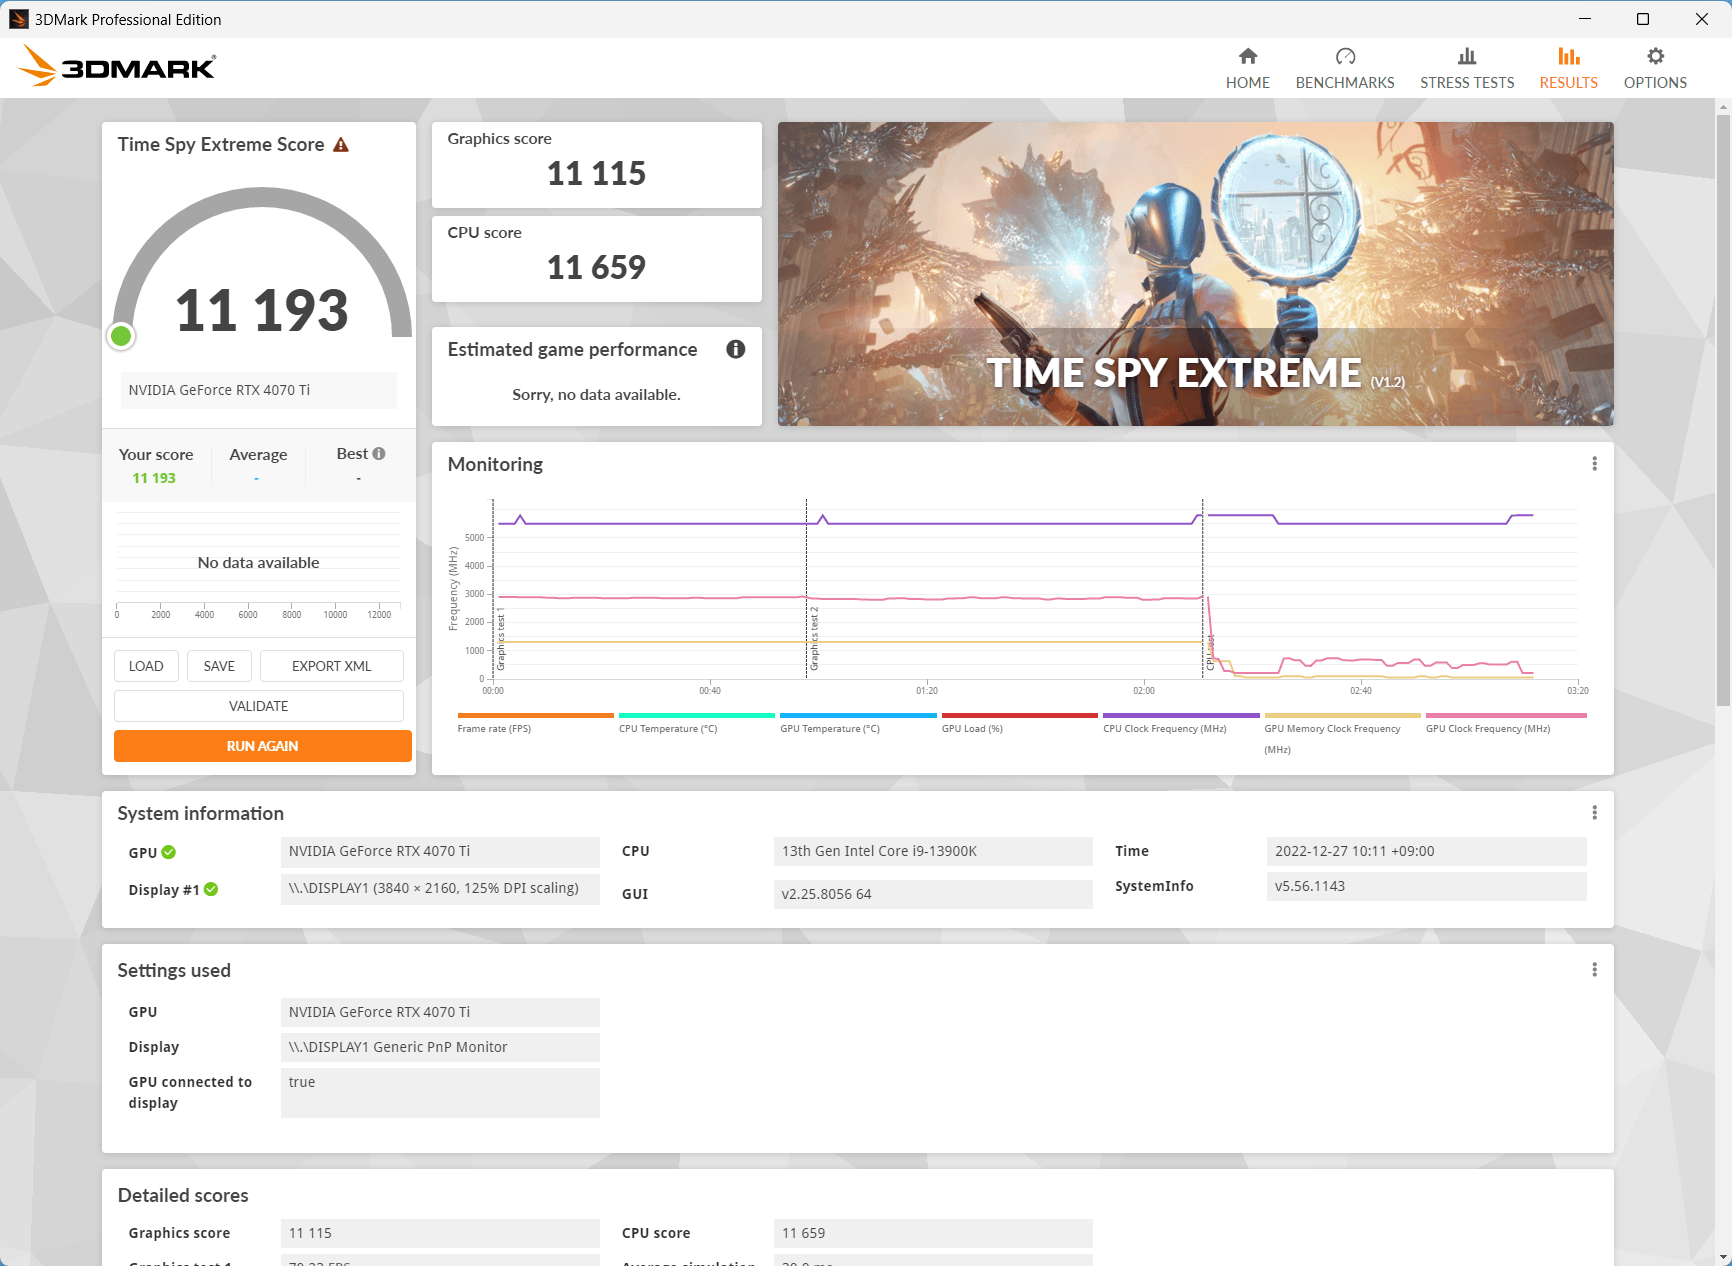Open the OPTIONS gear icon

(x=1655, y=56)
